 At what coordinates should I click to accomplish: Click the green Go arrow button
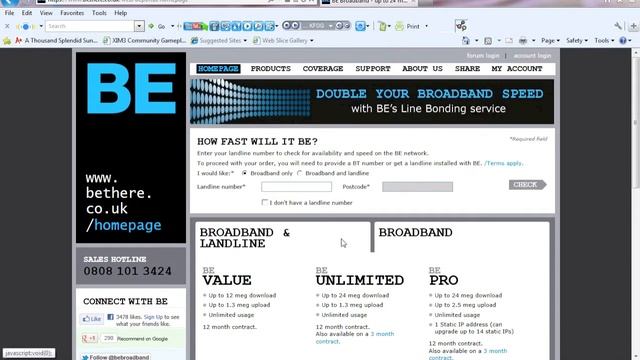(151, 26)
